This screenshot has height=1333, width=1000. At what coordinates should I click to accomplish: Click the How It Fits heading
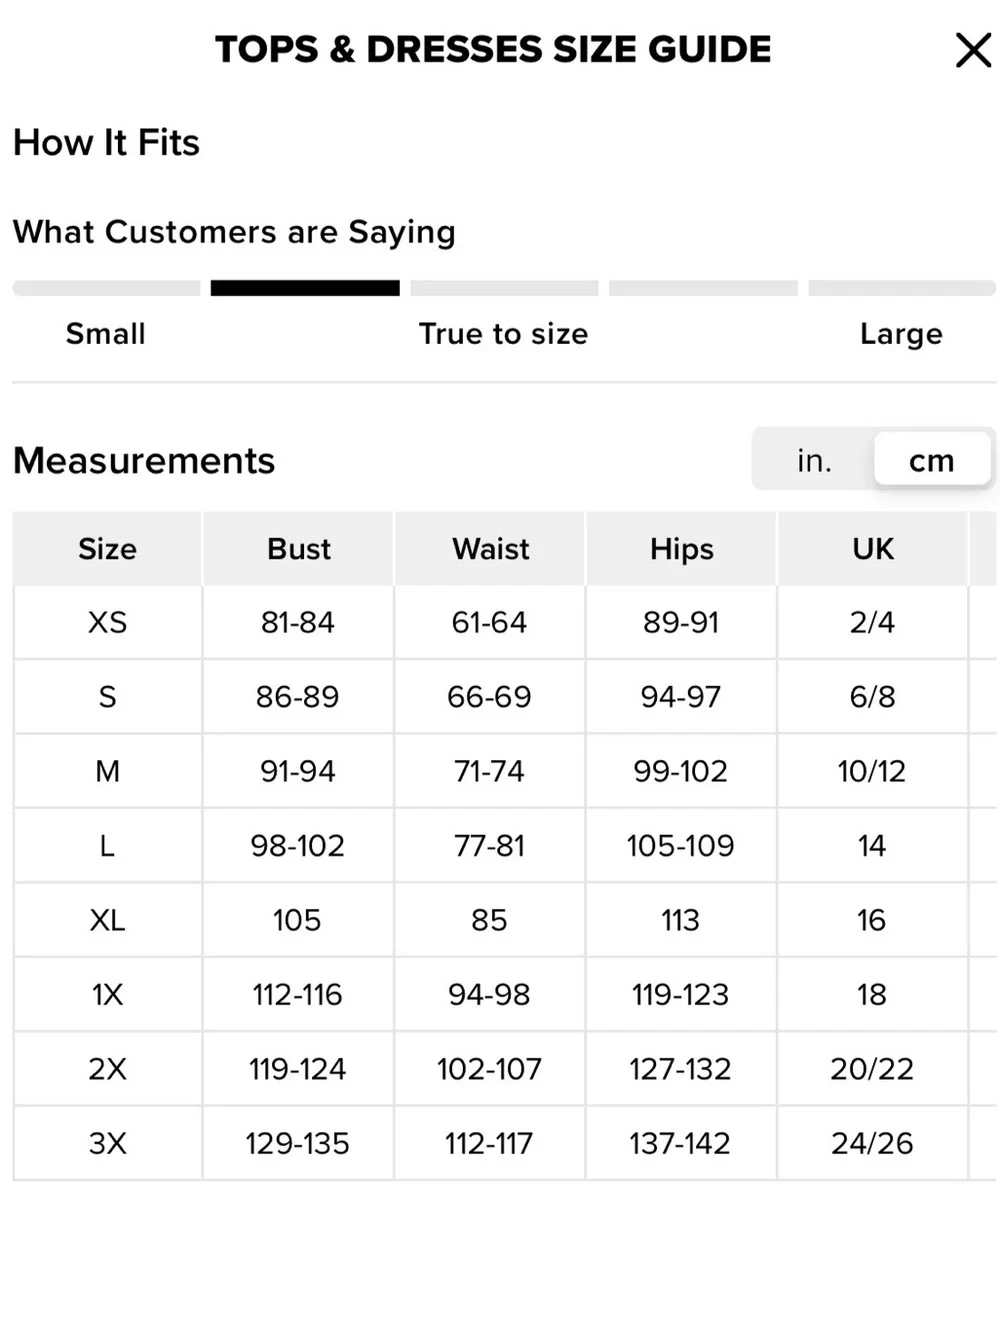click(x=106, y=143)
